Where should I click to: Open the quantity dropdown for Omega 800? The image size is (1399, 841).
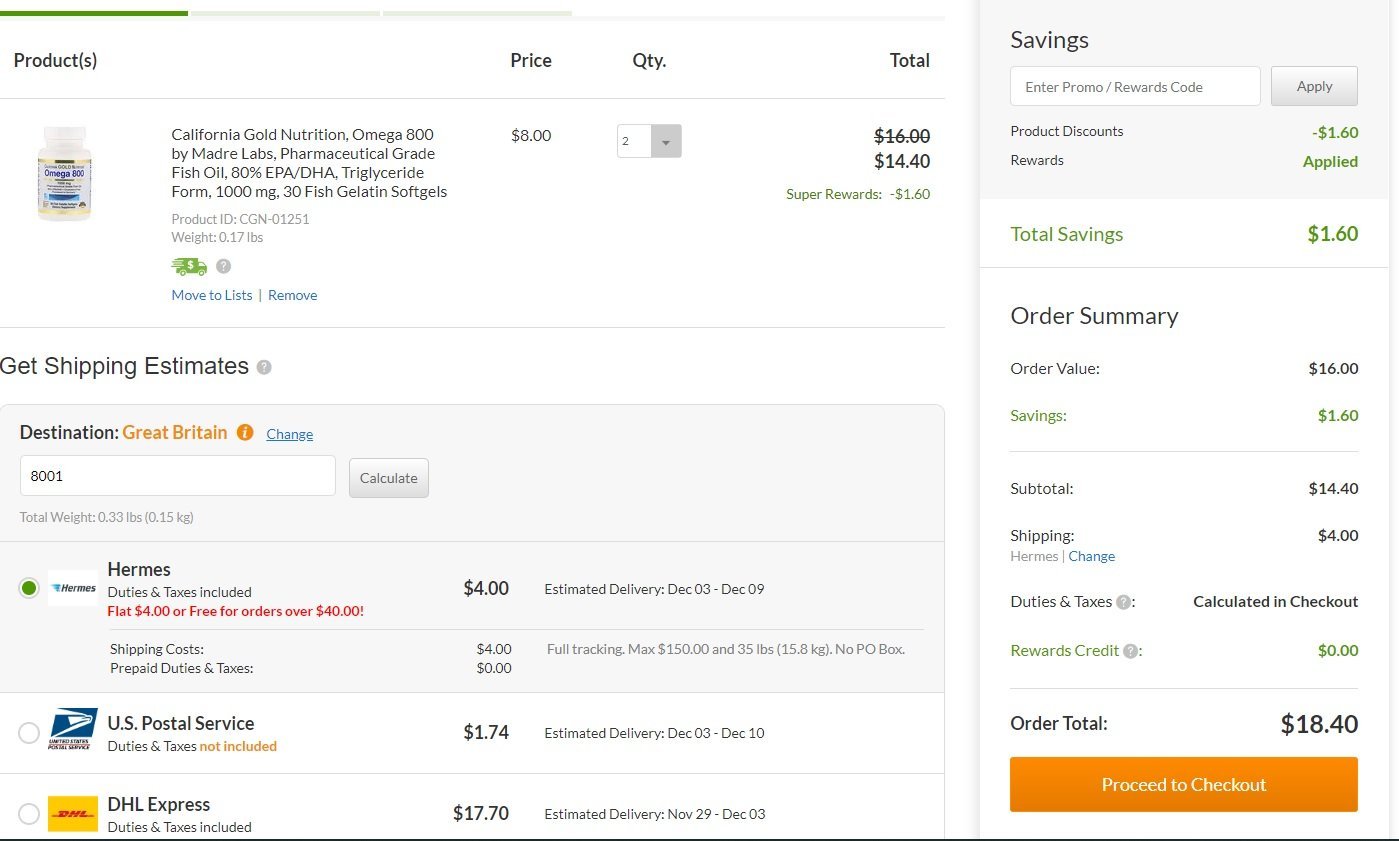tap(666, 141)
